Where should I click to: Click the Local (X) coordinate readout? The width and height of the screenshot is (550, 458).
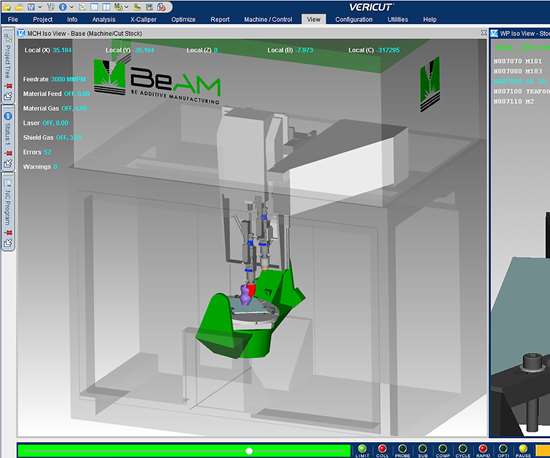click(x=48, y=50)
